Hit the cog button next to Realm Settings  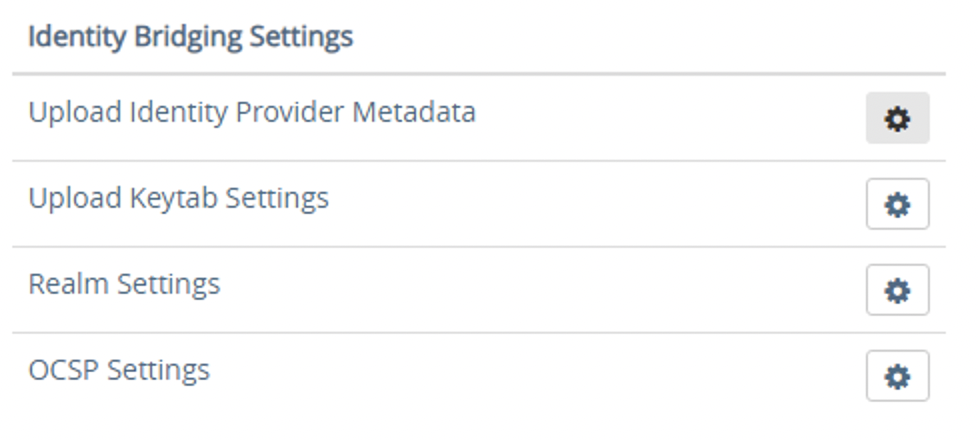point(897,290)
